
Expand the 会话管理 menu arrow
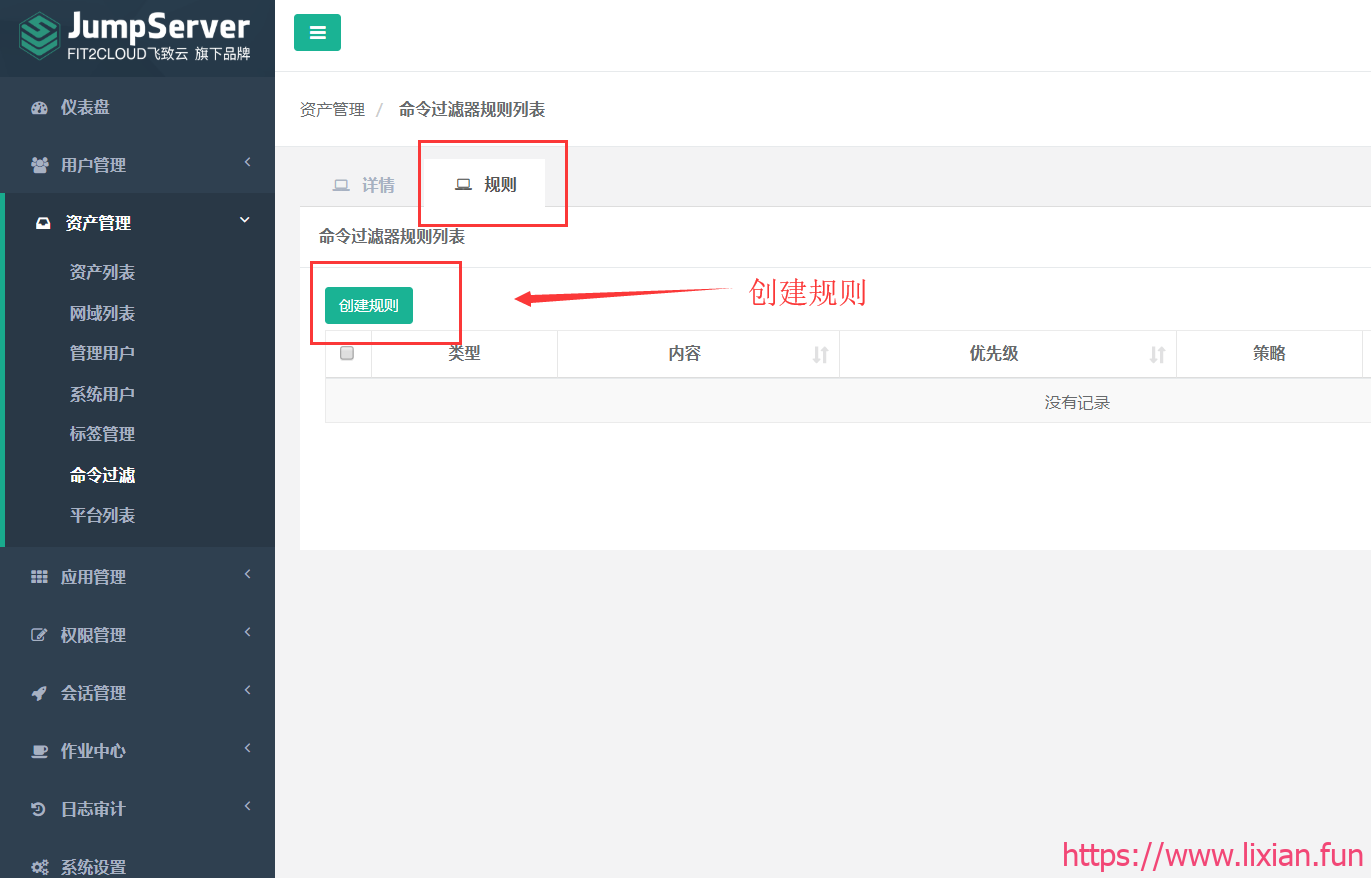247,691
